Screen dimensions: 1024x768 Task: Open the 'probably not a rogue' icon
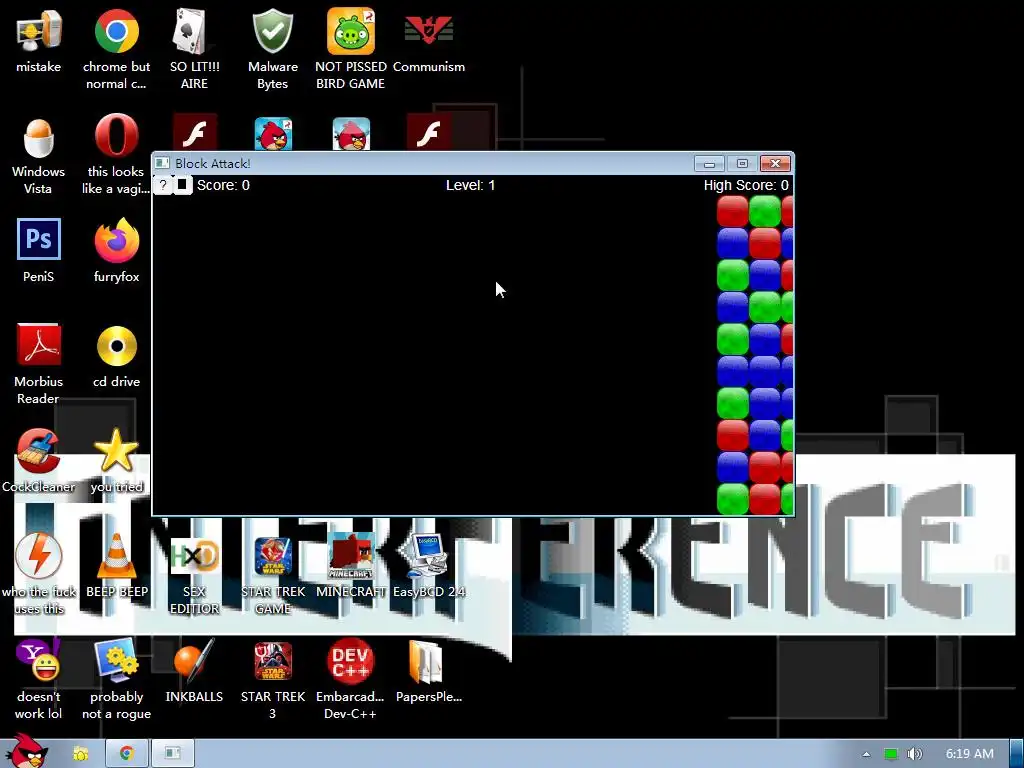click(x=116, y=679)
